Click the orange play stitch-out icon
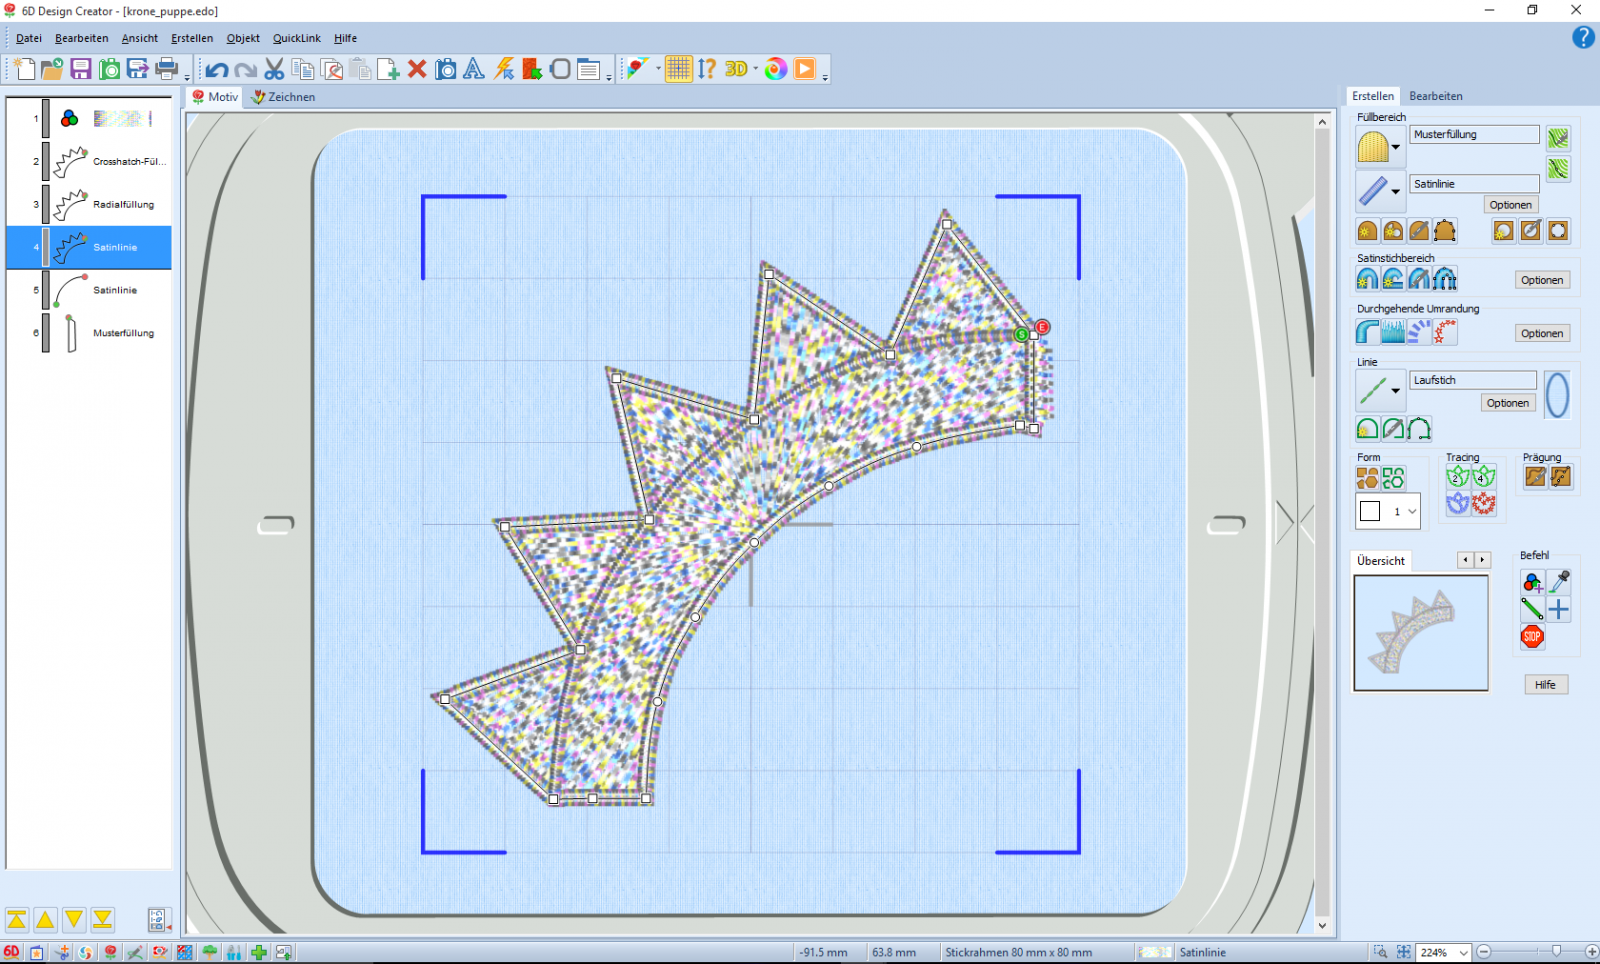The height and width of the screenshot is (964, 1600). [805, 69]
